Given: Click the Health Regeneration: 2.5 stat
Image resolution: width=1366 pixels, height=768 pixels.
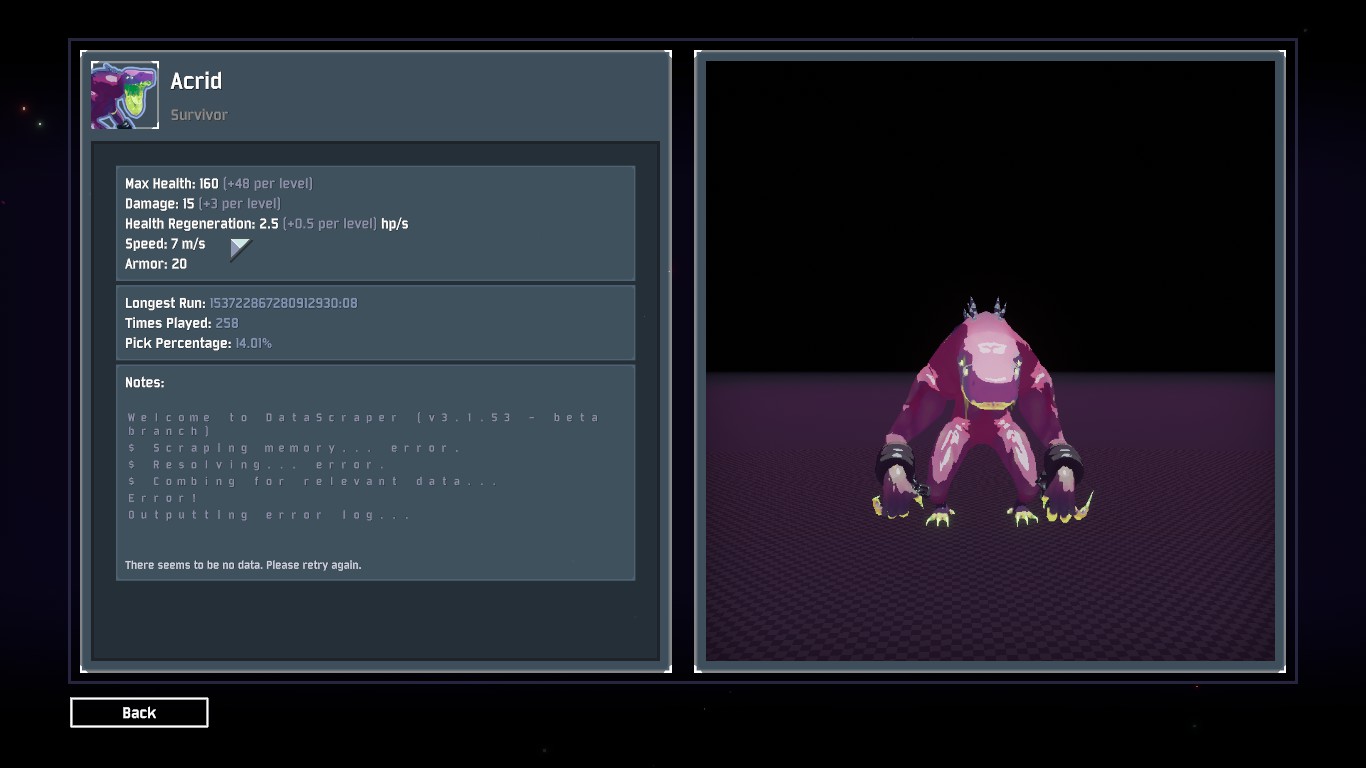Looking at the screenshot, I should tap(267, 224).
